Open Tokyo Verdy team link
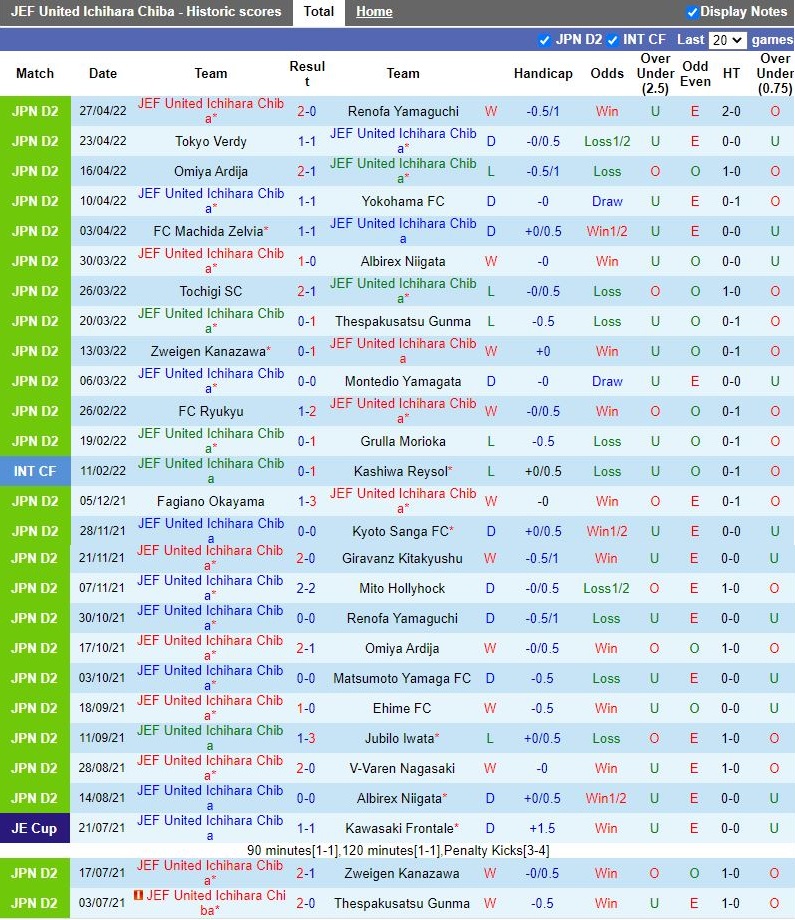795x920 pixels. click(211, 141)
